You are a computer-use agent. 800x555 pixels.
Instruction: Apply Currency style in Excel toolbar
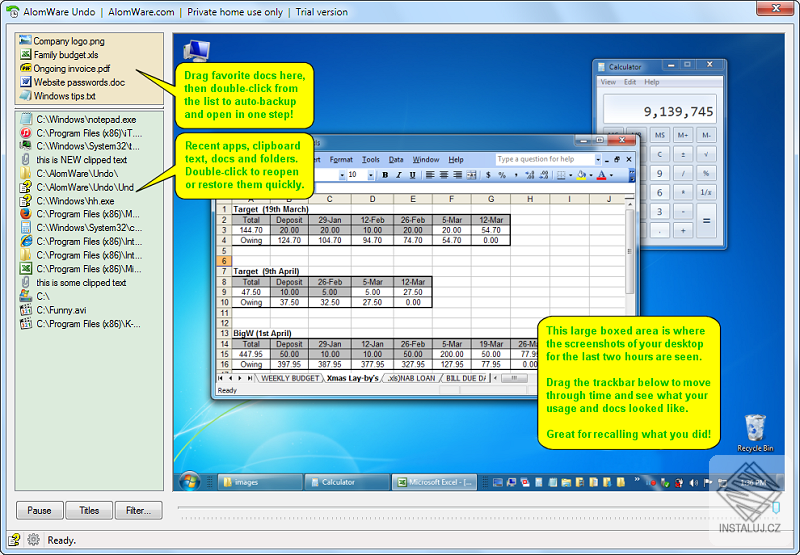pyautogui.click(x=488, y=175)
